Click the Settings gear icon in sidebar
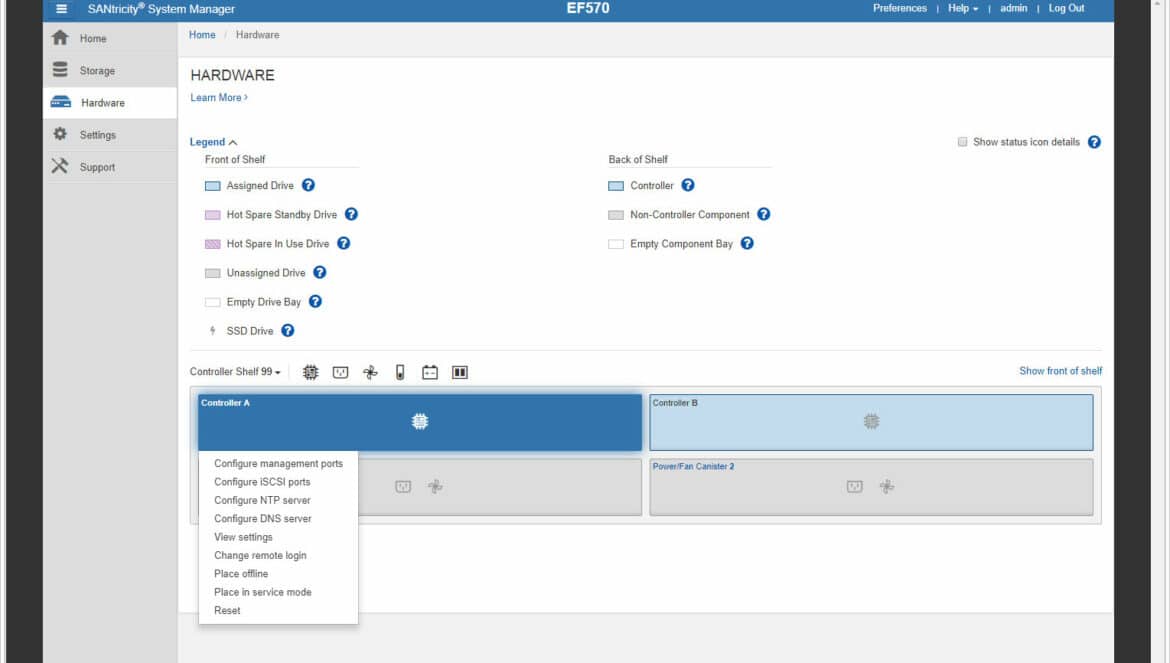1170x663 pixels. click(x=60, y=134)
